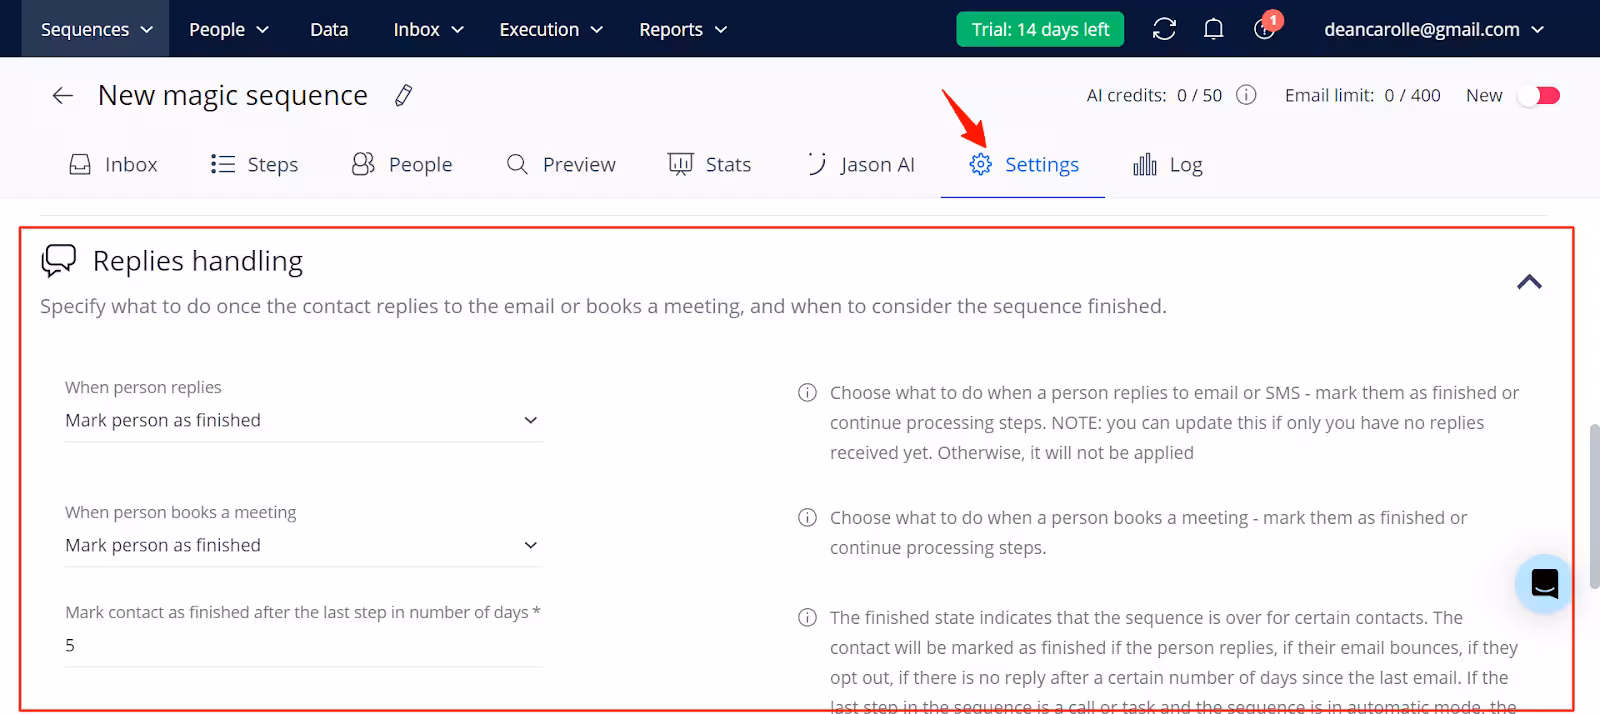The image size is (1600, 714).
Task: Click the pencil icon to rename sequence
Action: click(x=403, y=96)
